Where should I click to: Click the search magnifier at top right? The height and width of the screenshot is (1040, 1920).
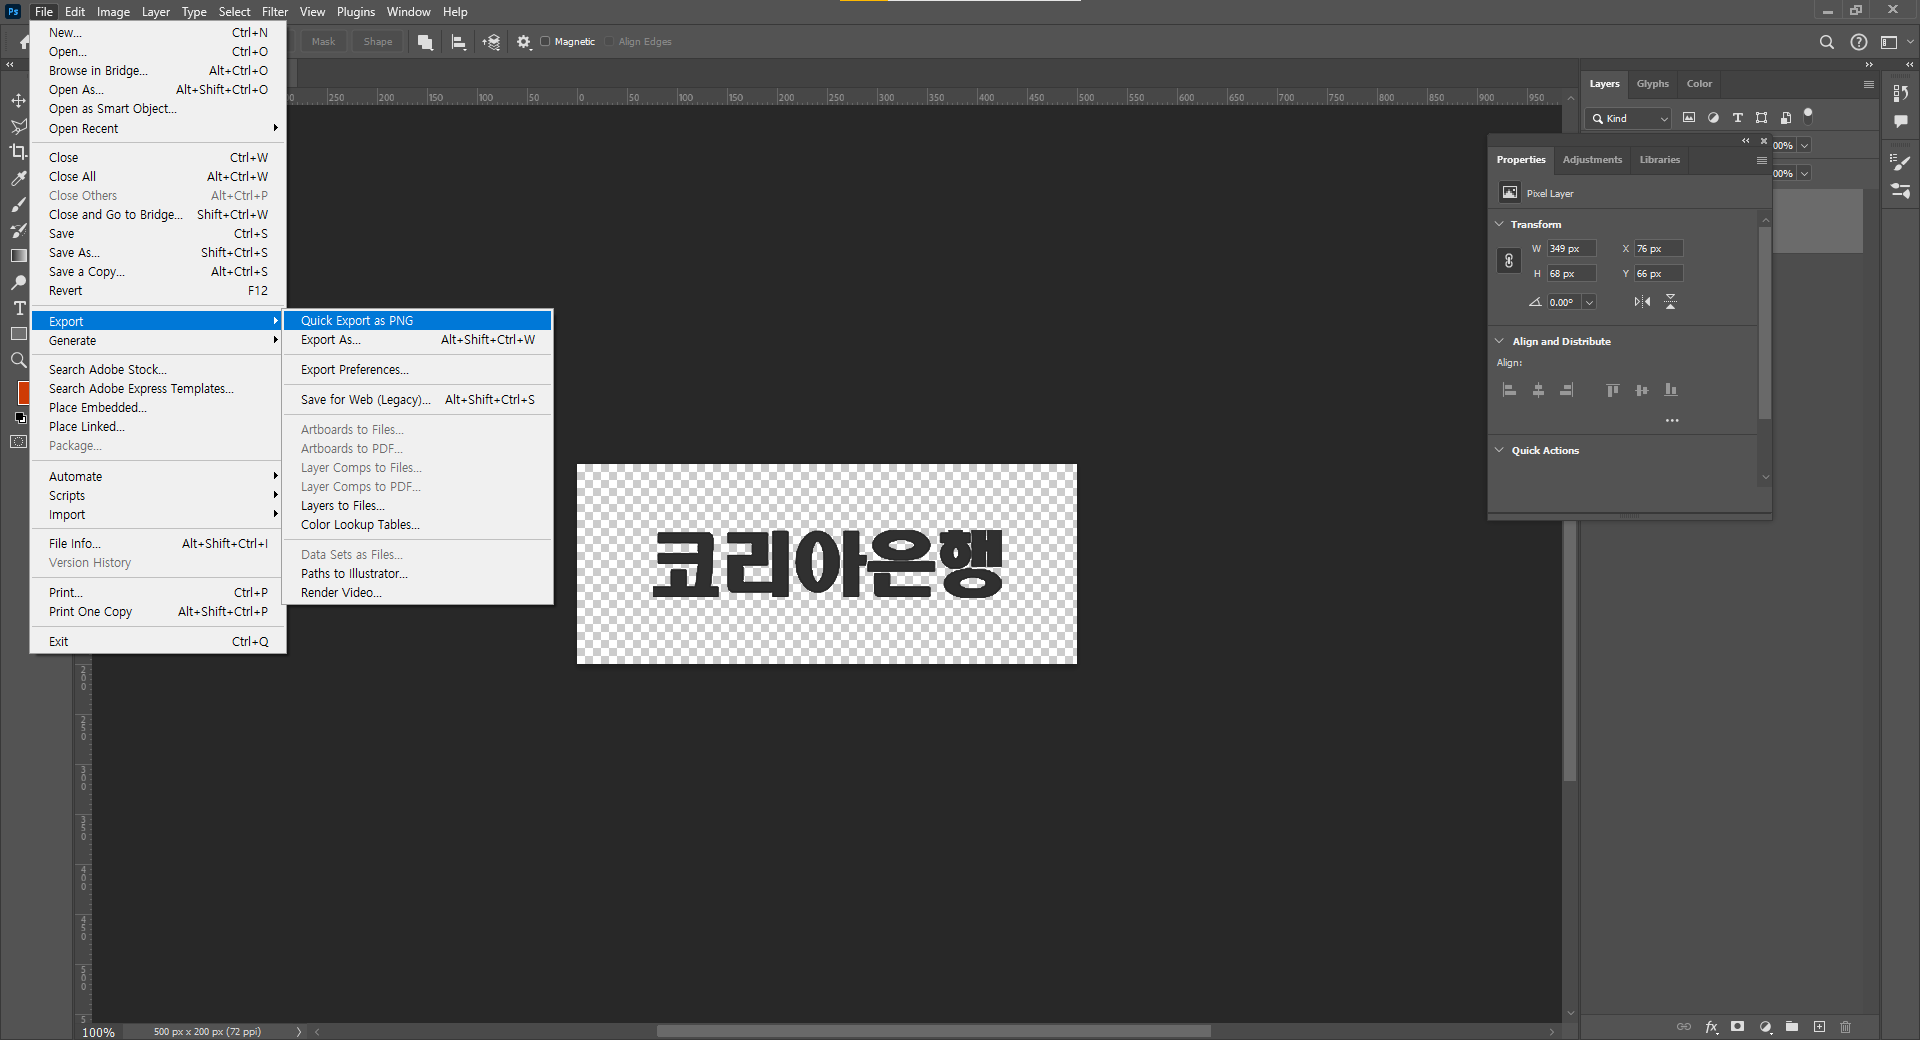click(x=1826, y=42)
